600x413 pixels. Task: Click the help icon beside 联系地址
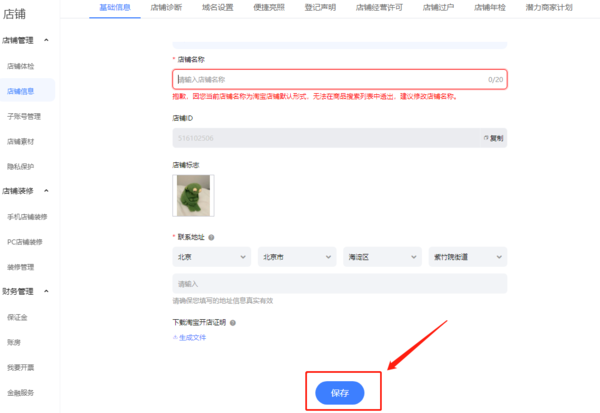(211, 237)
